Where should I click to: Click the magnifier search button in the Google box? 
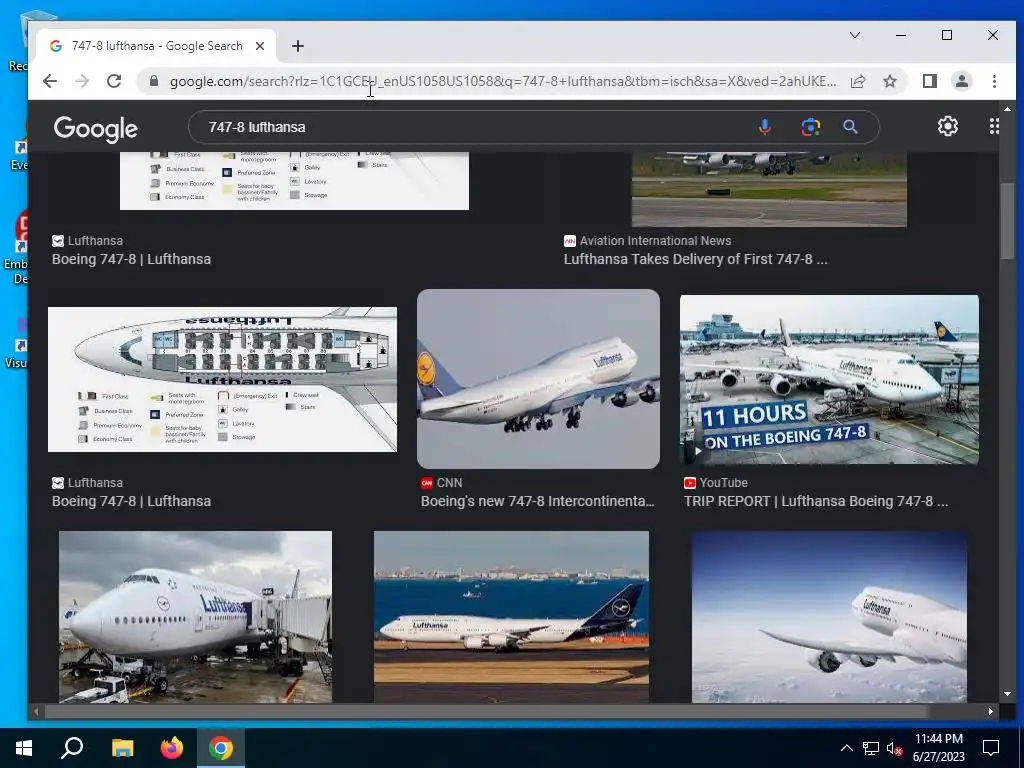[850, 127]
